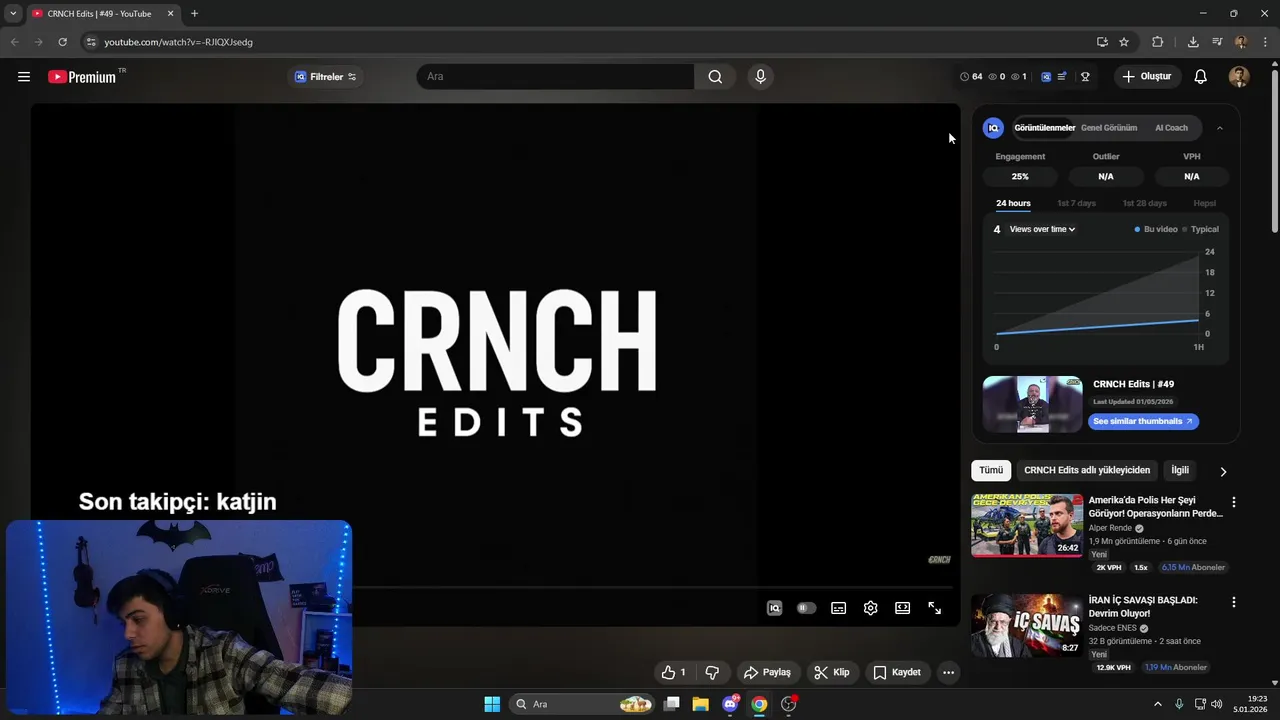Select the 1st 28 days range

coord(1144,203)
